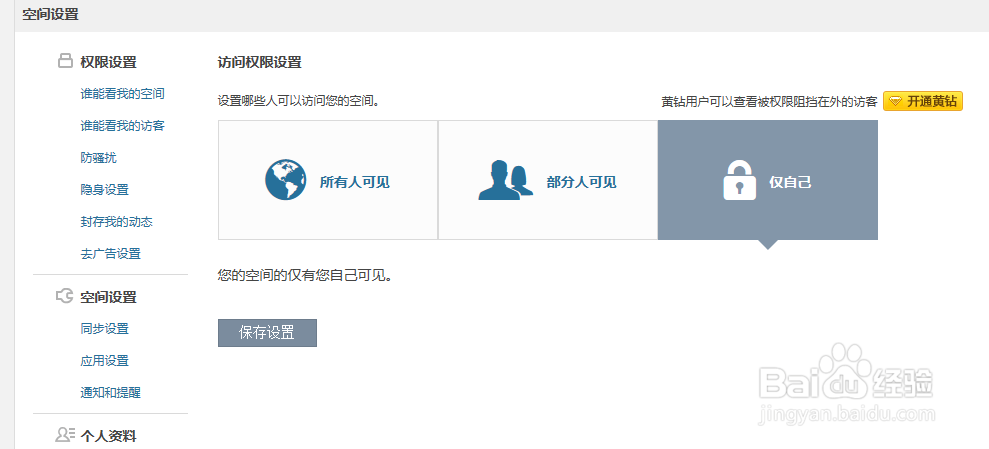Select the 空间设置 sidebar section header
This screenshot has width=989, height=449.
(108, 297)
